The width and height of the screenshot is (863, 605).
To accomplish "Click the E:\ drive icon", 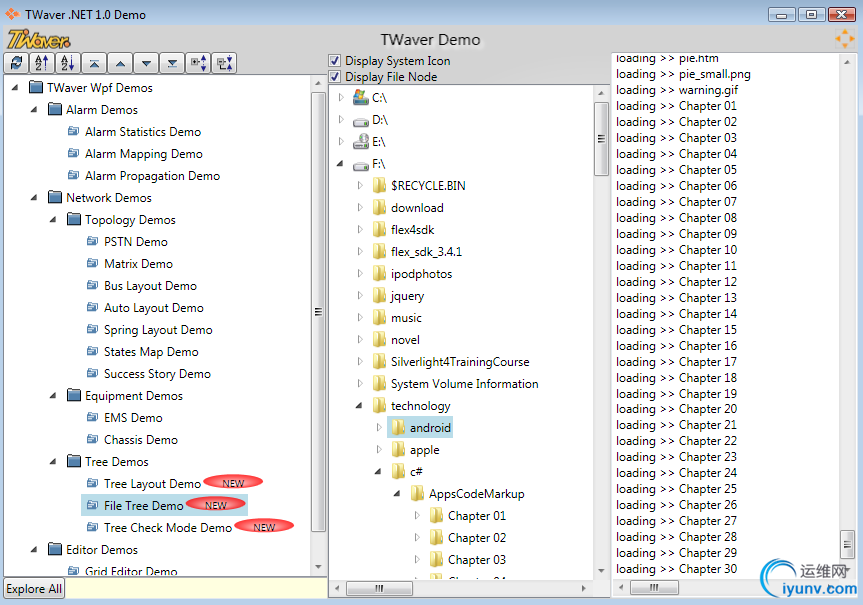I will click(x=361, y=141).
